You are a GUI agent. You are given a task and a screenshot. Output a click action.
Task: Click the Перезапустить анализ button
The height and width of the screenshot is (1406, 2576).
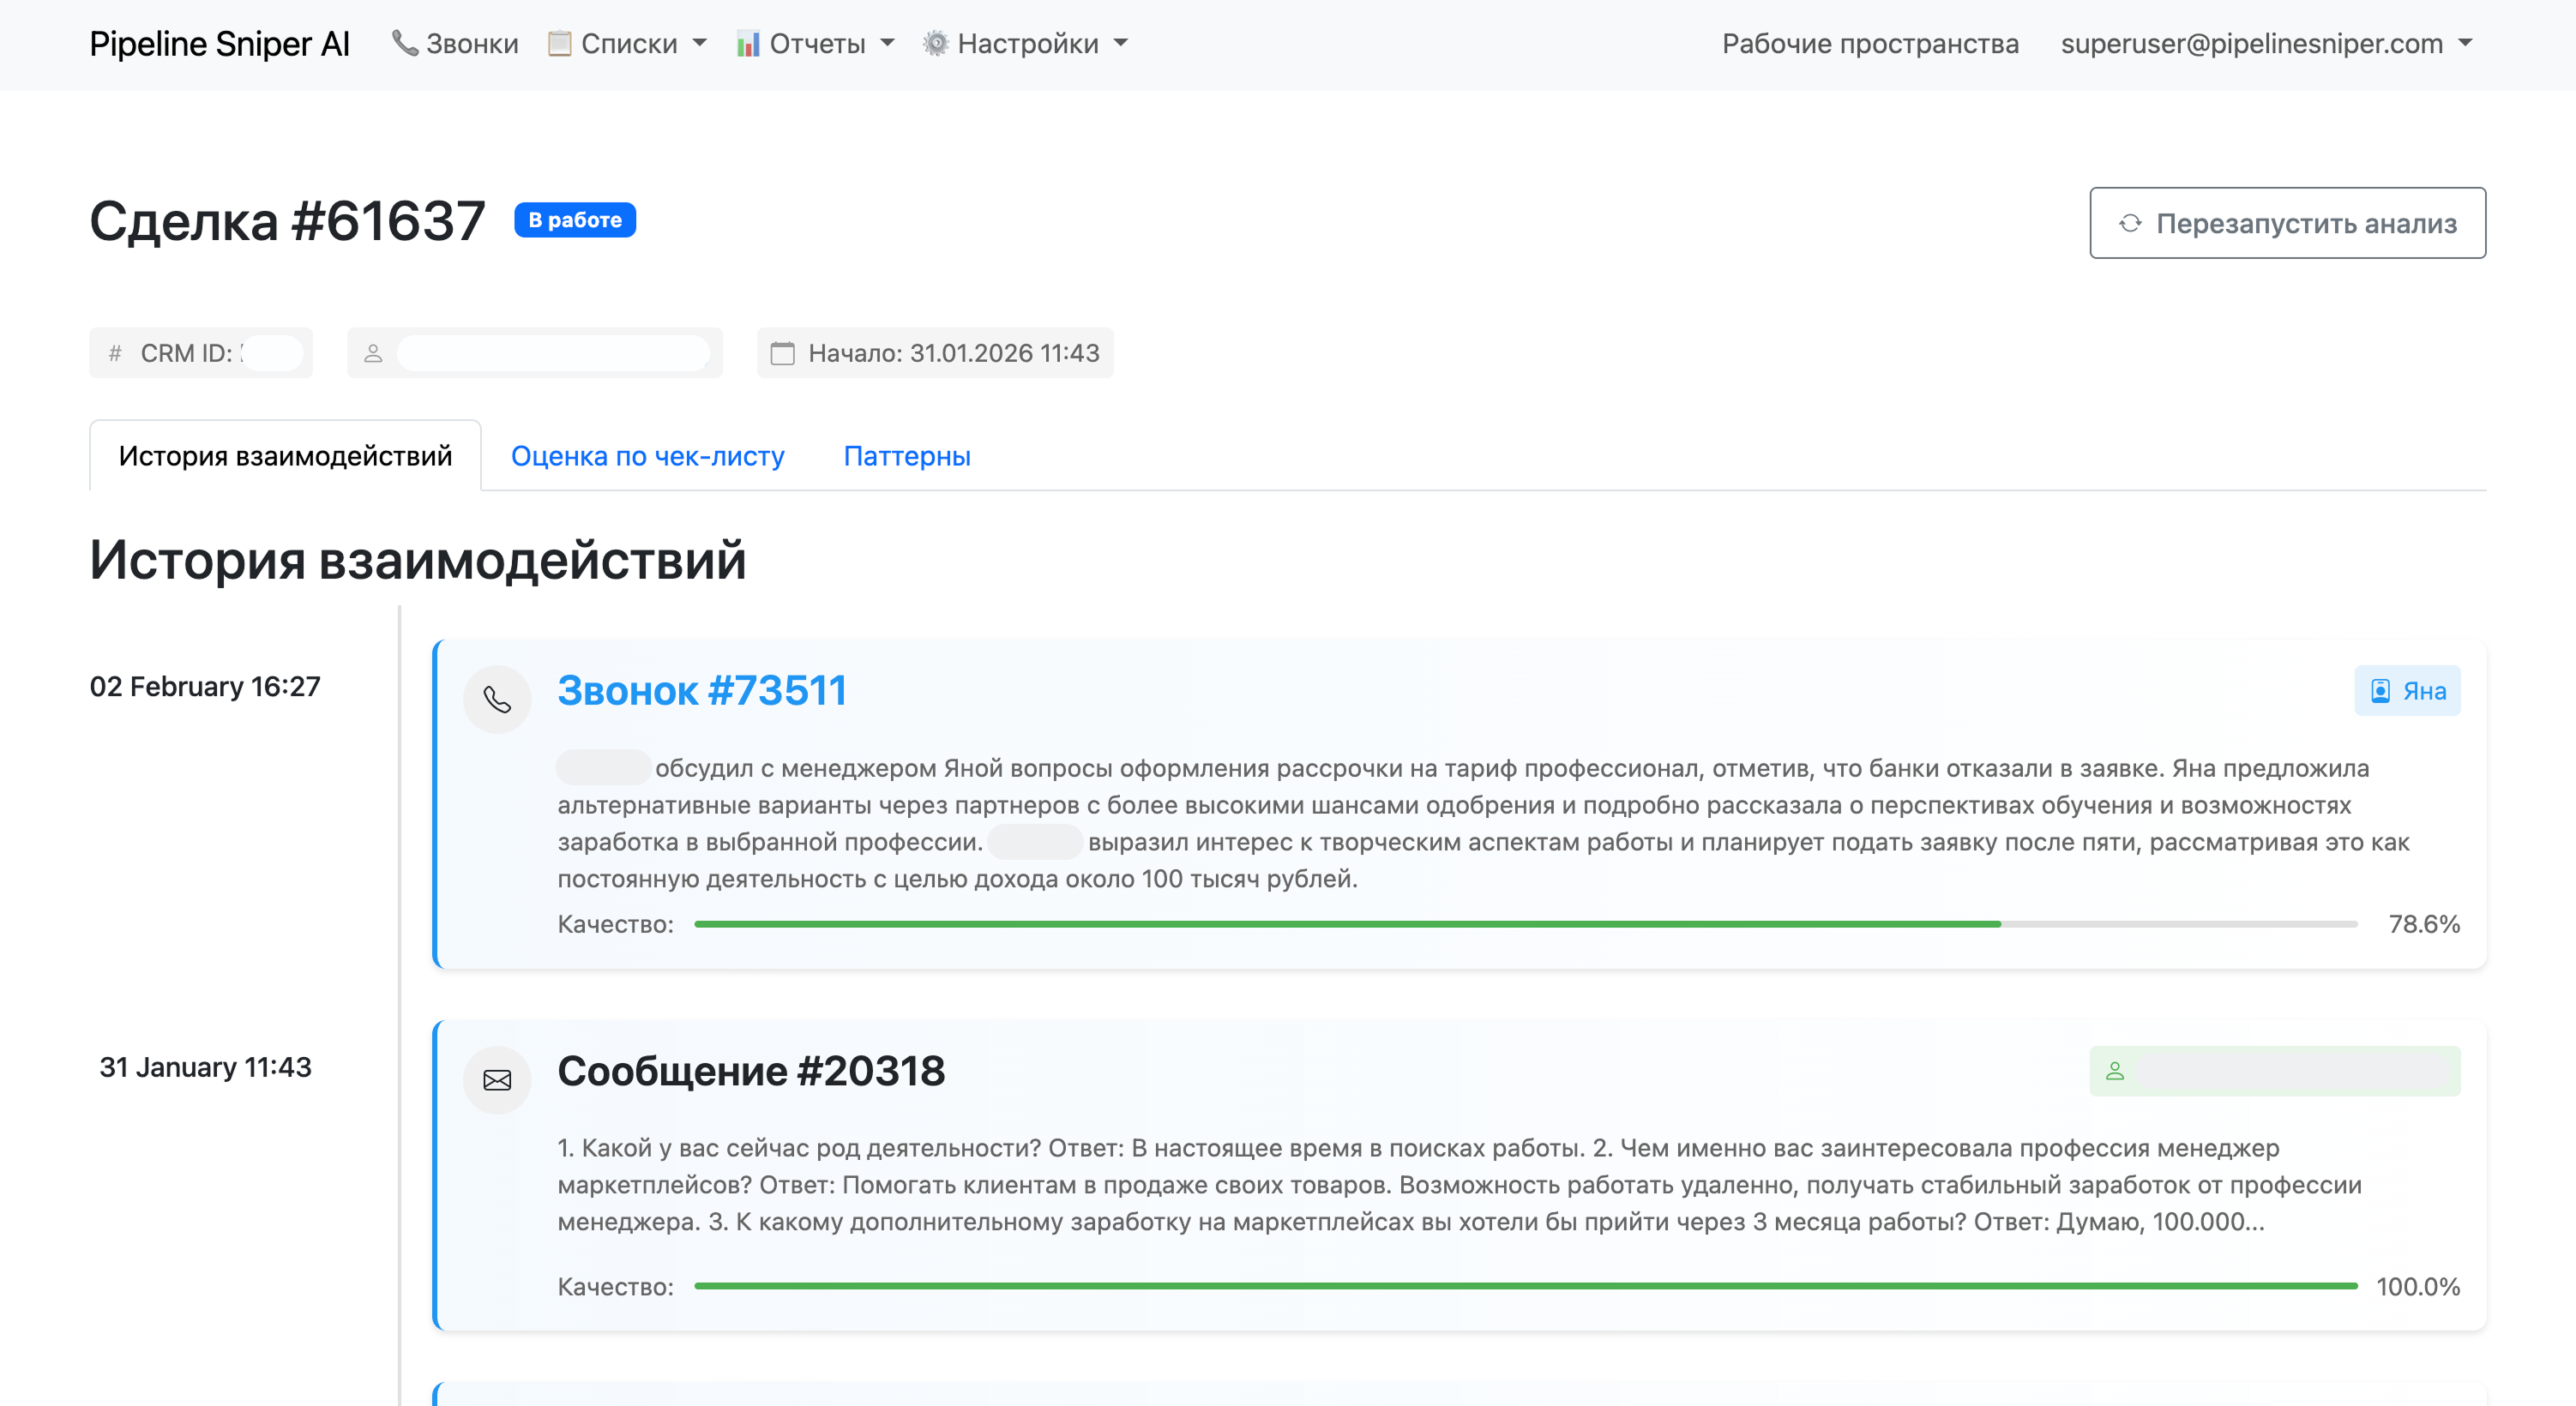coord(2287,223)
